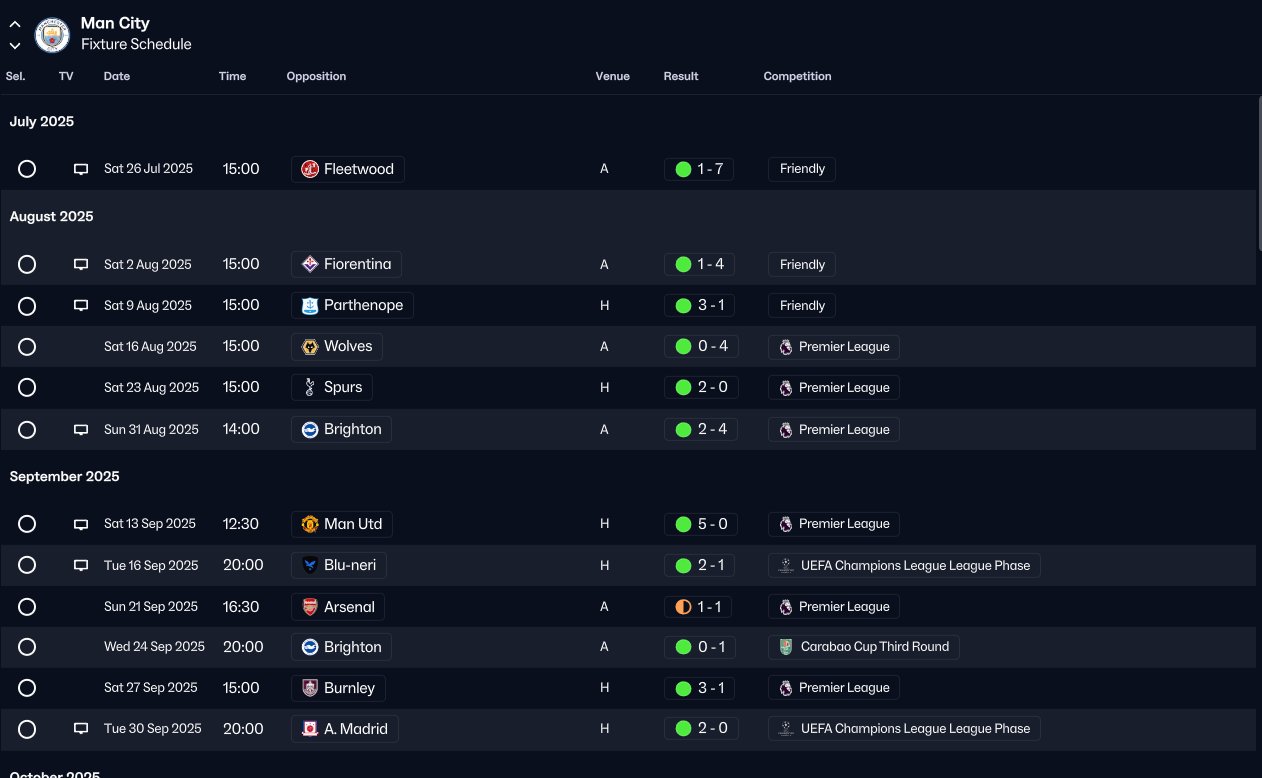Viewport: 1262px width, 778px height.
Task: Sort by the Competition column header
Action: click(797, 76)
